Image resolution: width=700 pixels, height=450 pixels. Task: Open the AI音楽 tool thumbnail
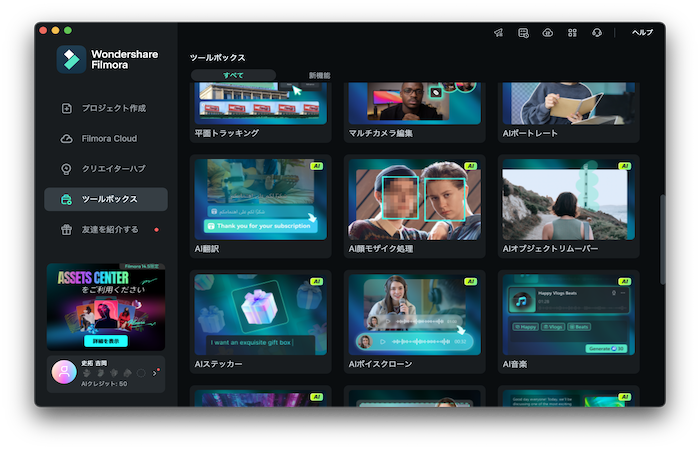tap(569, 315)
